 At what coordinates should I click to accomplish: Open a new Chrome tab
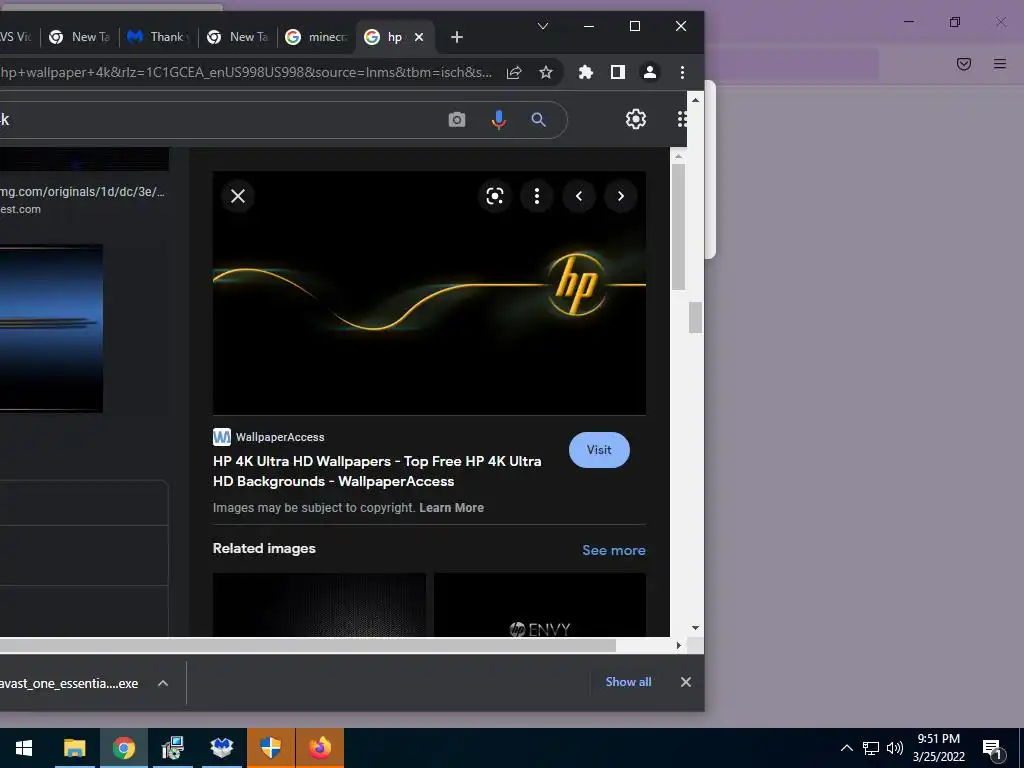click(x=457, y=37)
